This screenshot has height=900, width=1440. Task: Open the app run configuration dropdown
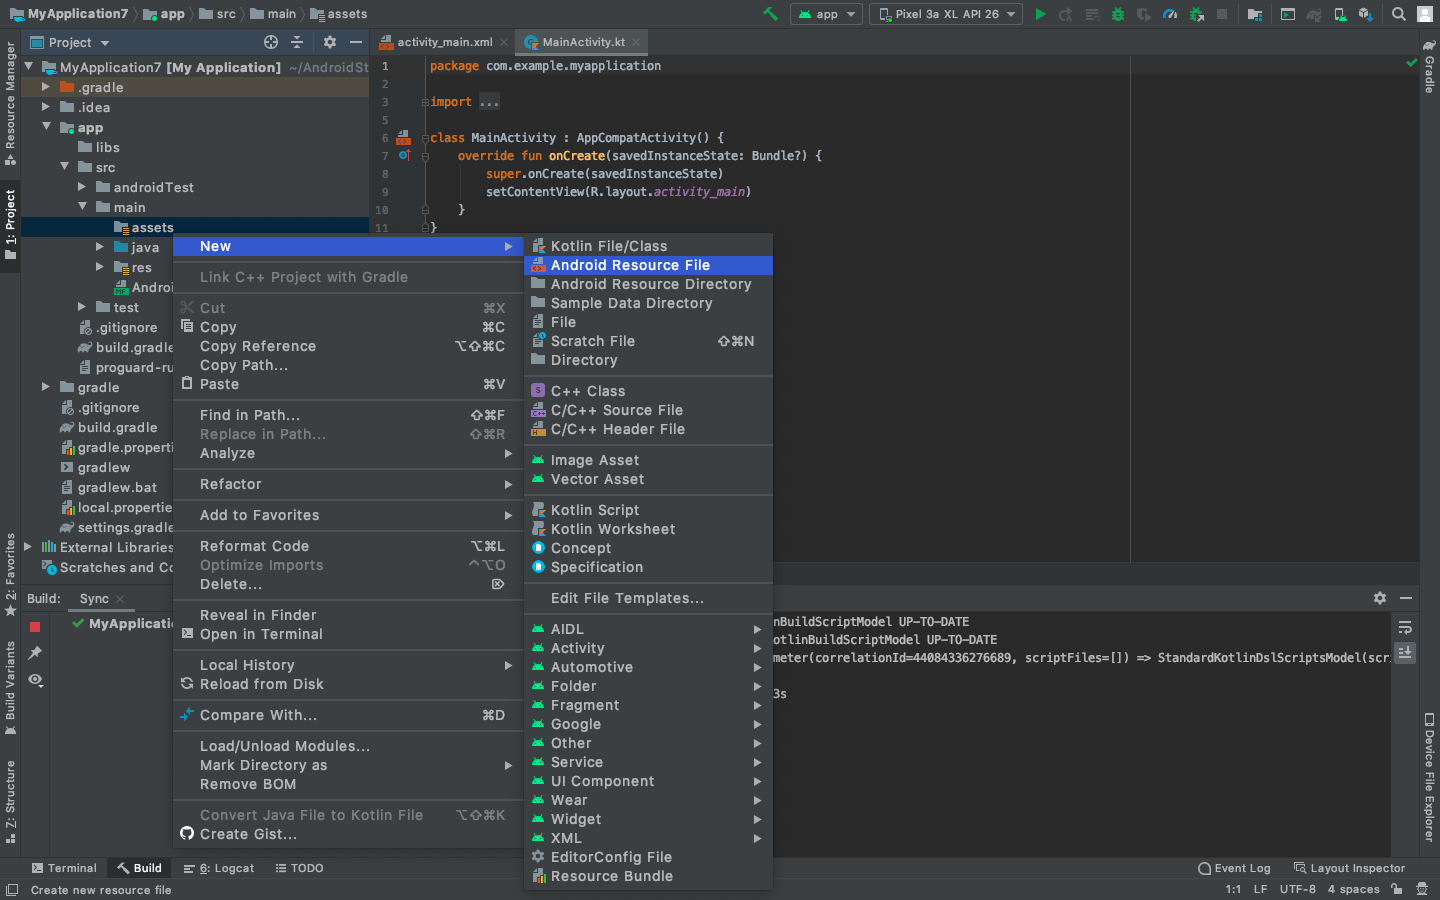(826, 14)
